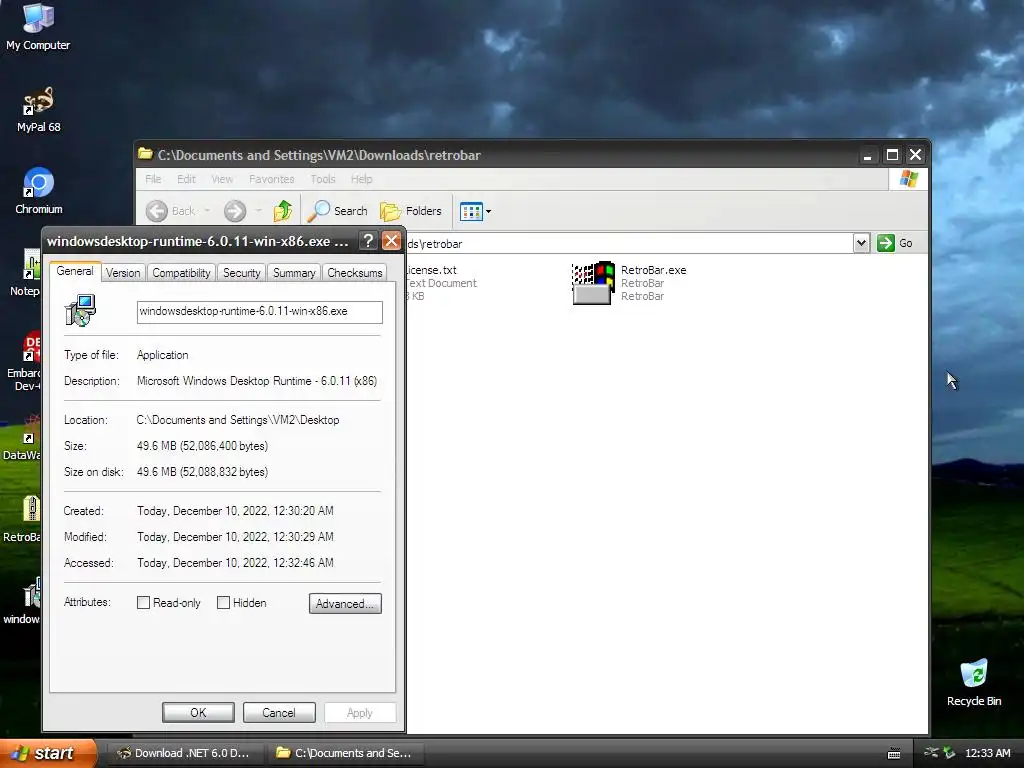Click Cancel in the Properties dialog
The image size is (1024, 768).
[279, 712]
